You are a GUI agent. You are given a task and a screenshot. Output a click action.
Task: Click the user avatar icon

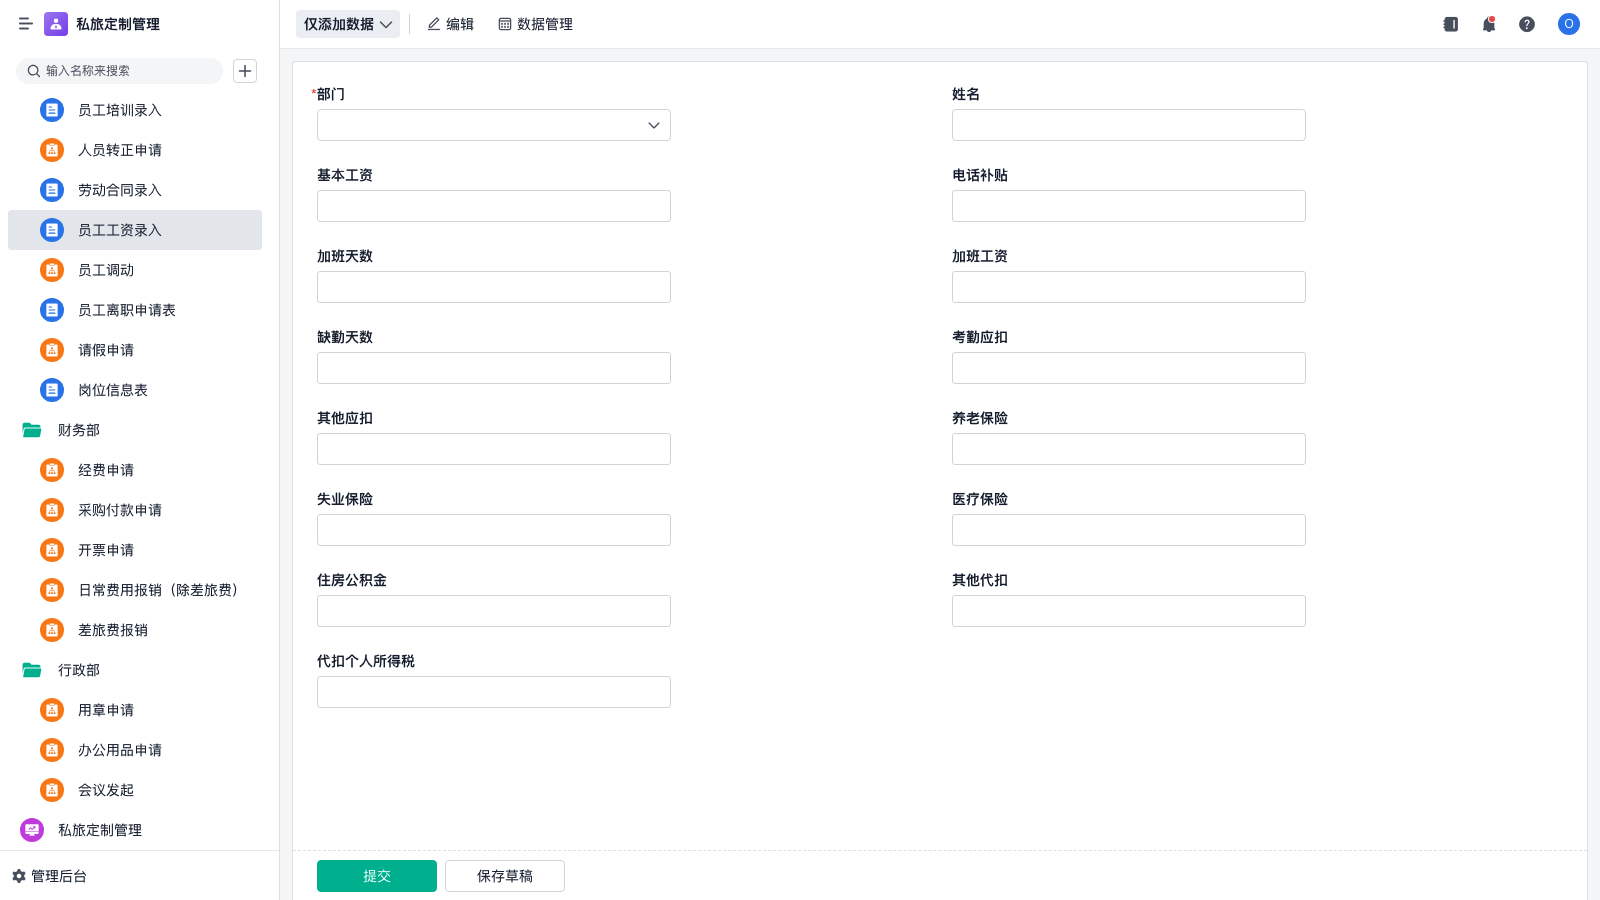1569,24
